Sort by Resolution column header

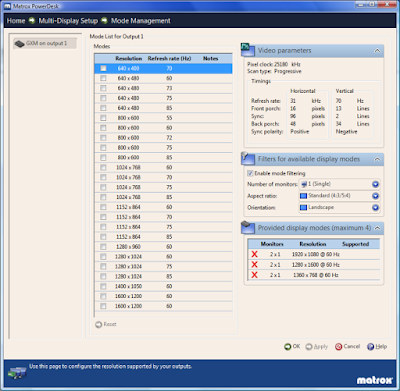(129, 59)
